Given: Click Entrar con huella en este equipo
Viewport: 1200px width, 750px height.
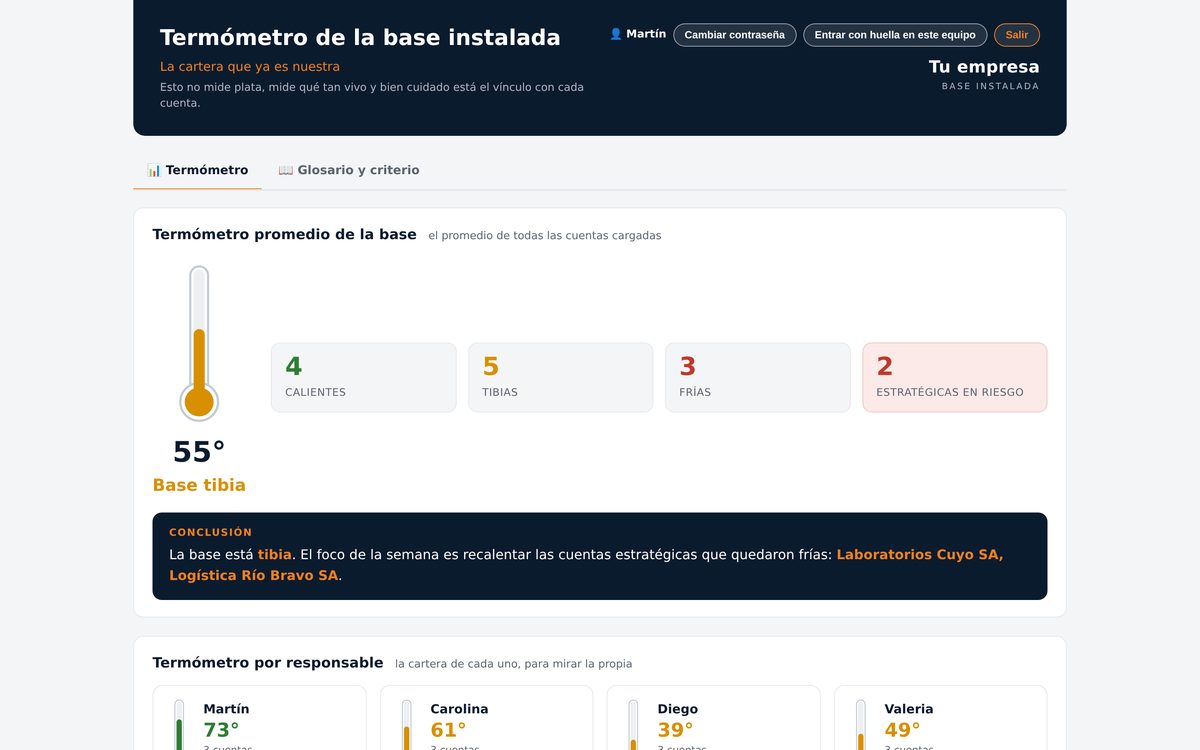Looking at the screenshot, I should [895, 35].
